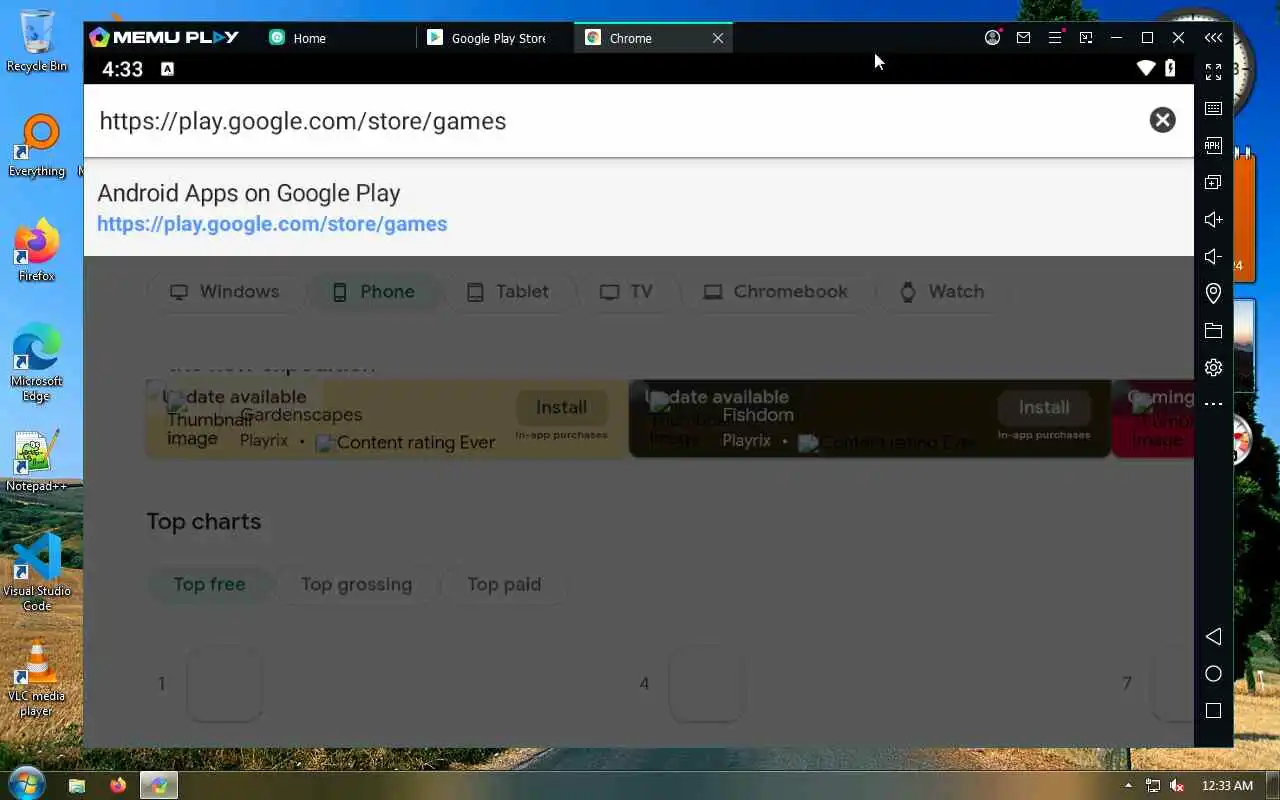Select the TV device filter chip
The height and width of the screenshot is (800, 1280).
pos(626,291)
